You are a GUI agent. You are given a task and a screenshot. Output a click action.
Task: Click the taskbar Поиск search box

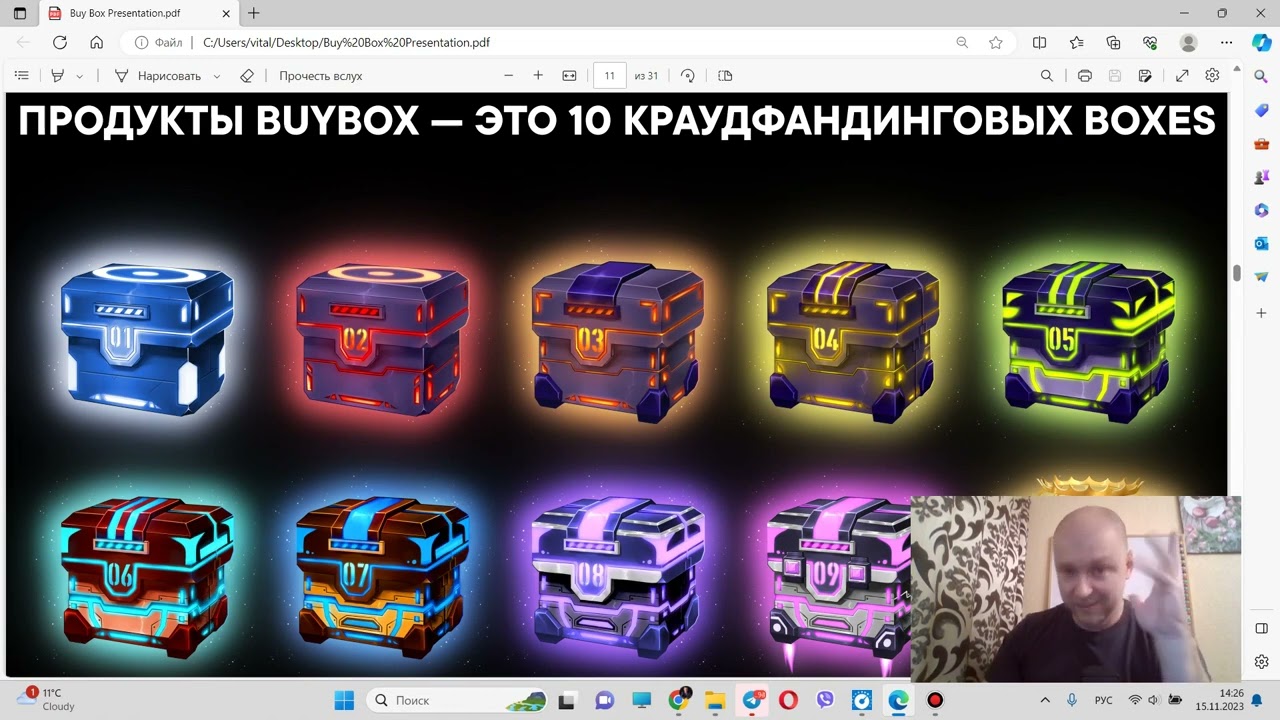pos(457,700)
